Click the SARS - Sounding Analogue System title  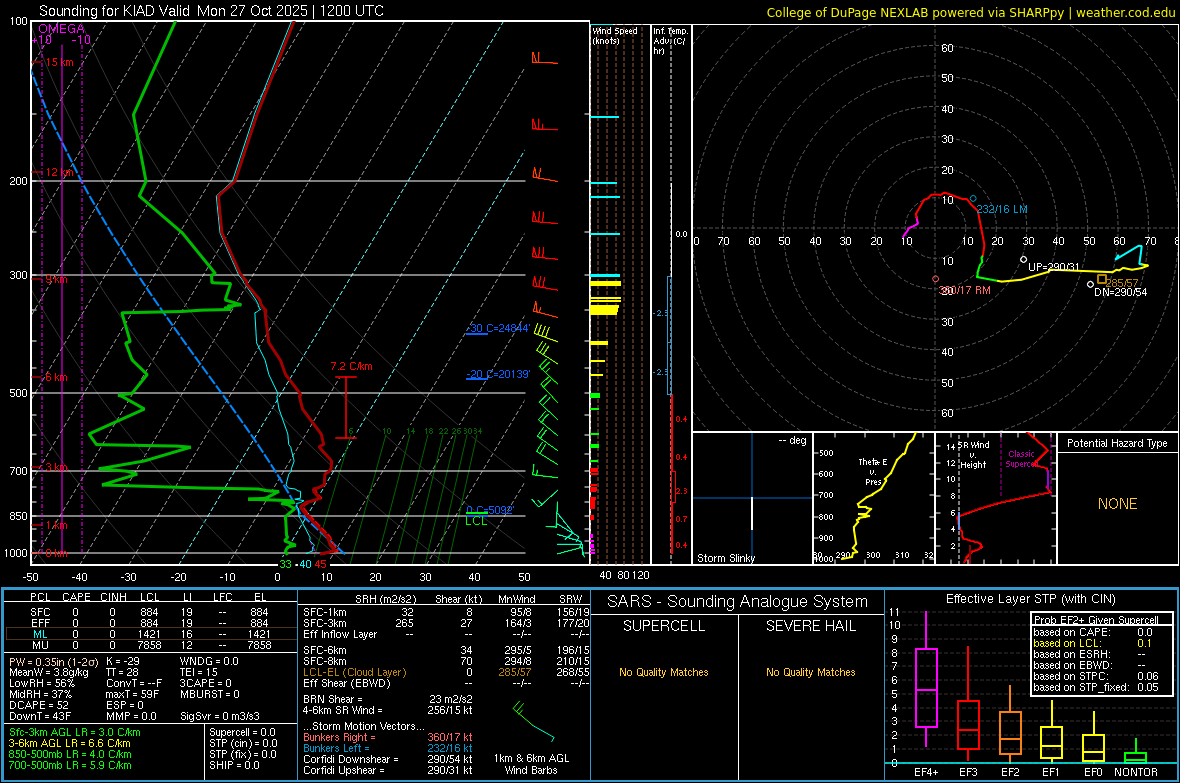(x=737, y=602)
